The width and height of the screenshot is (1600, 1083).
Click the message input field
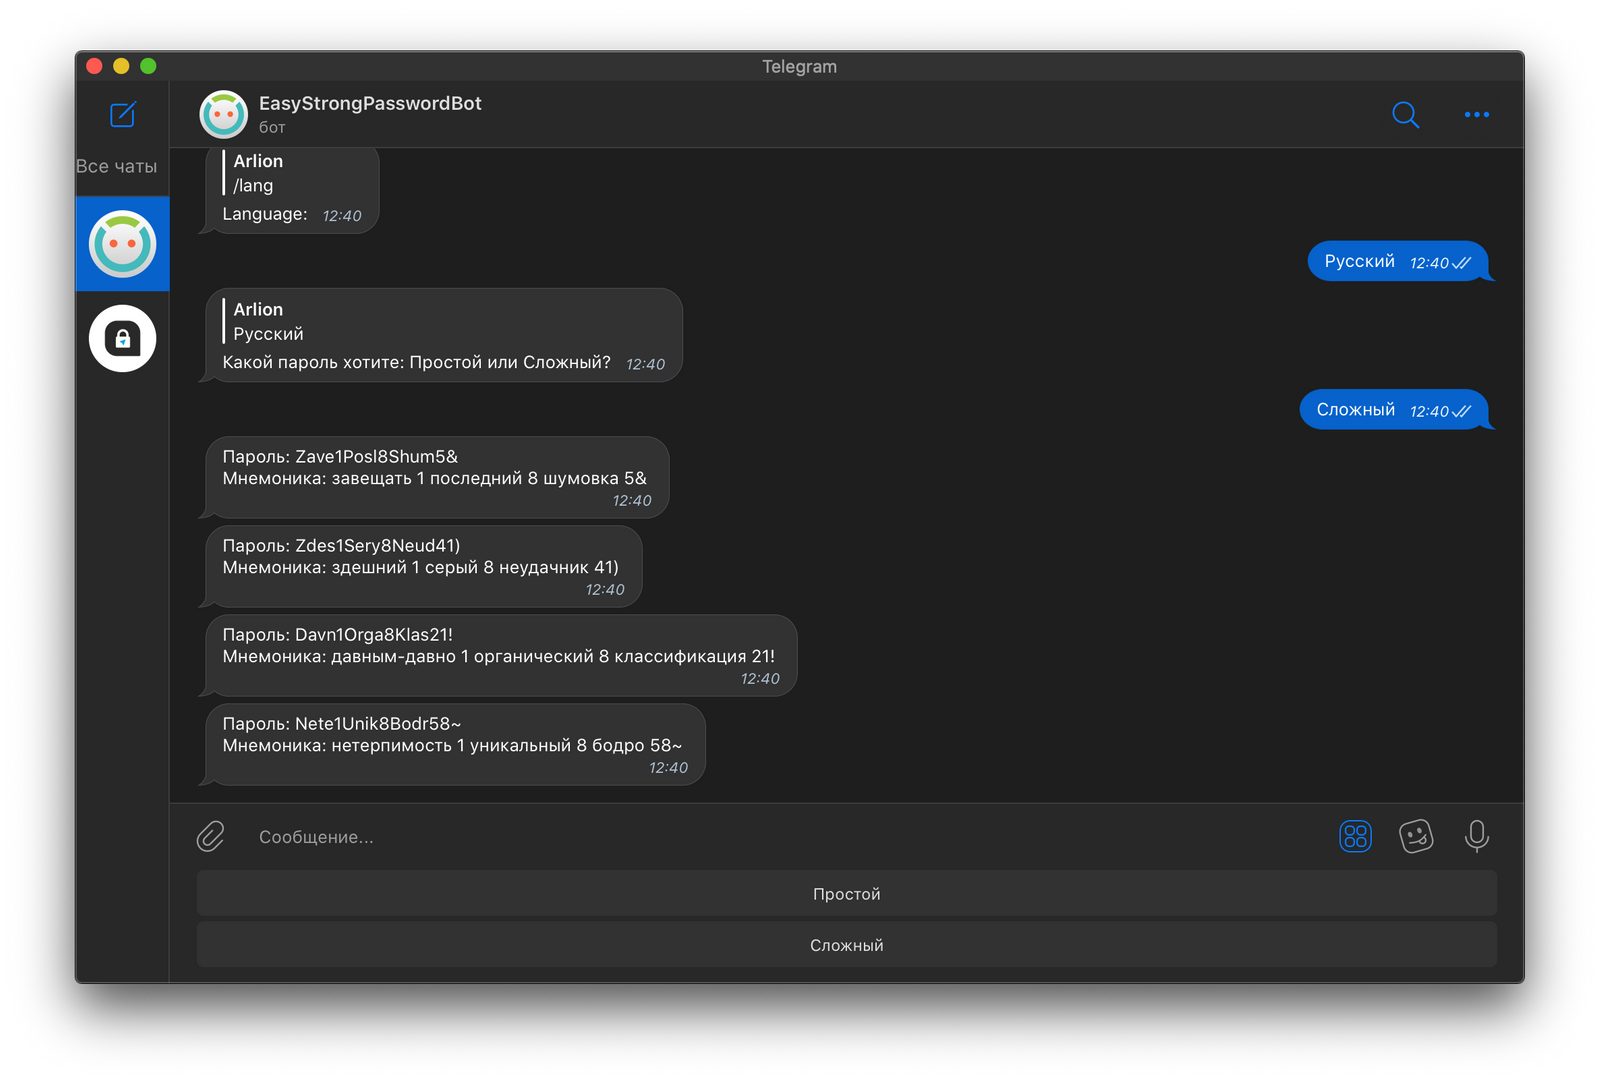[780, 837]
